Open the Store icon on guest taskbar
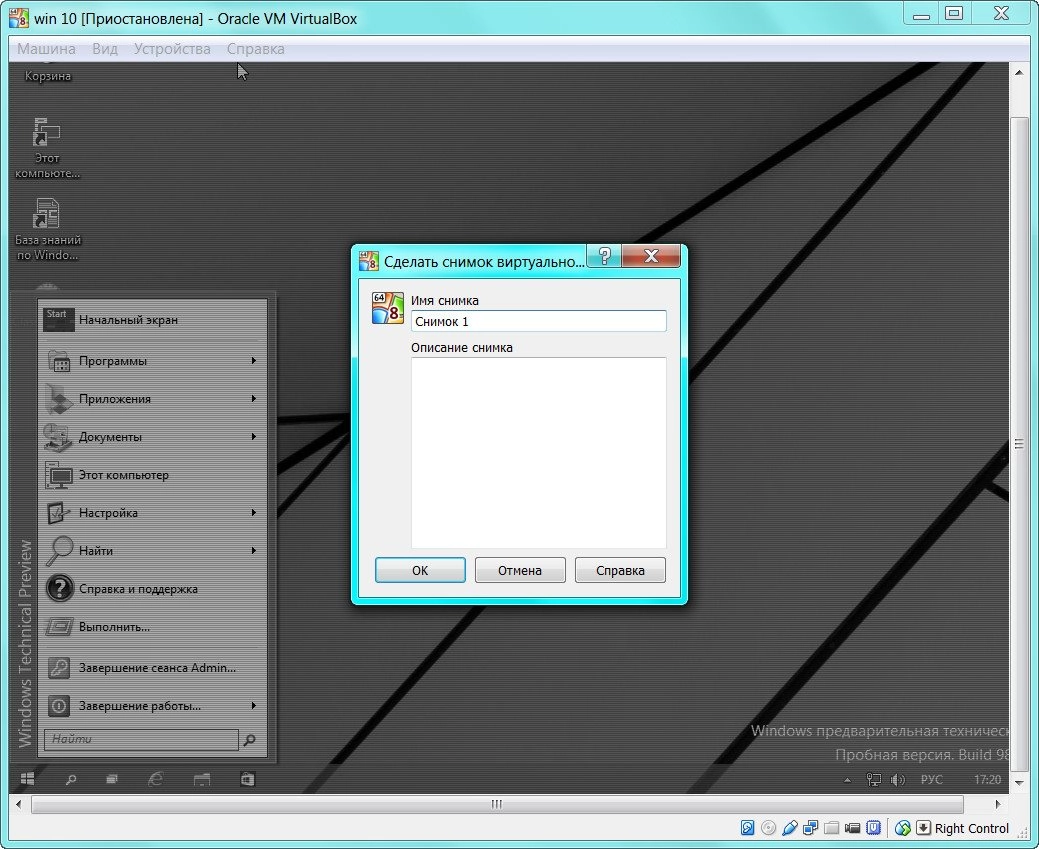The image size is (1039, 849). [247, 779]
